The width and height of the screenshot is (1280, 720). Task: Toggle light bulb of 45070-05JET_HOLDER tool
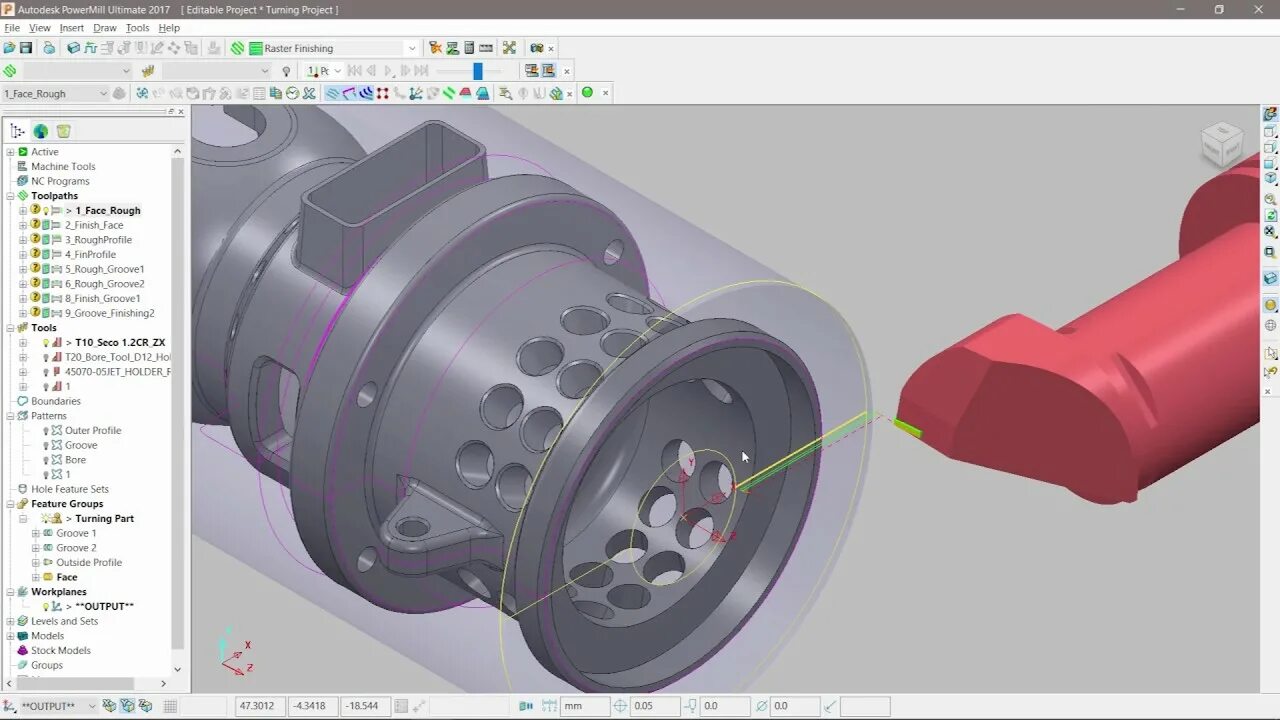coord(46,372)
